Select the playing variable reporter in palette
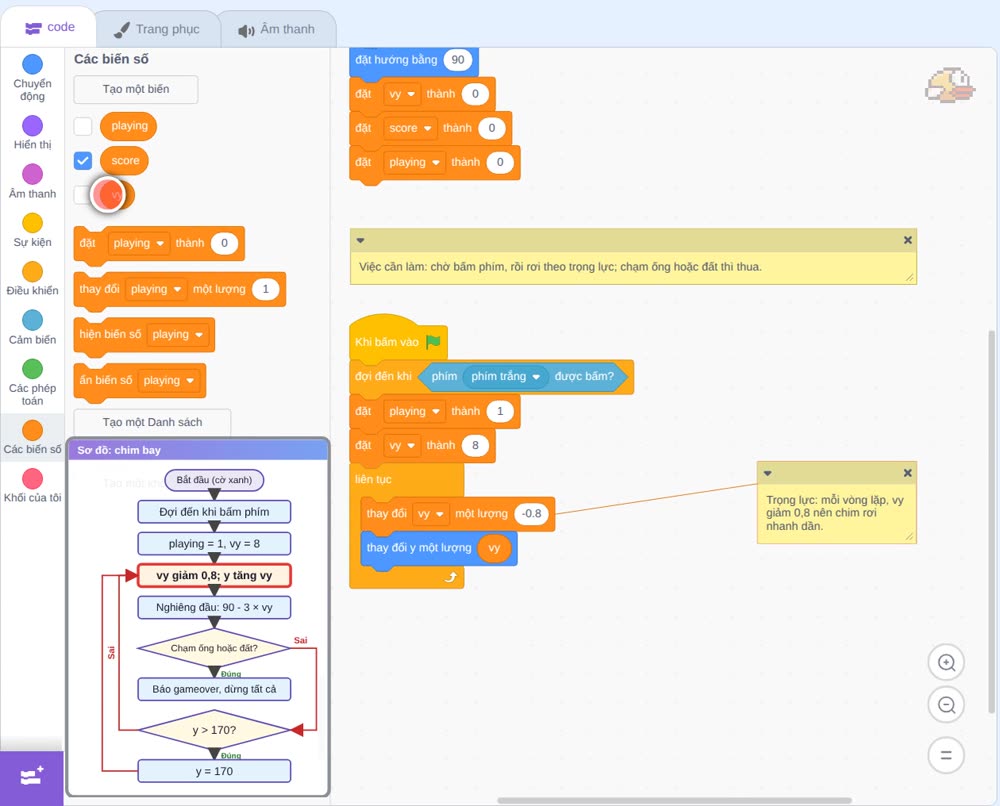 [128, 126]
